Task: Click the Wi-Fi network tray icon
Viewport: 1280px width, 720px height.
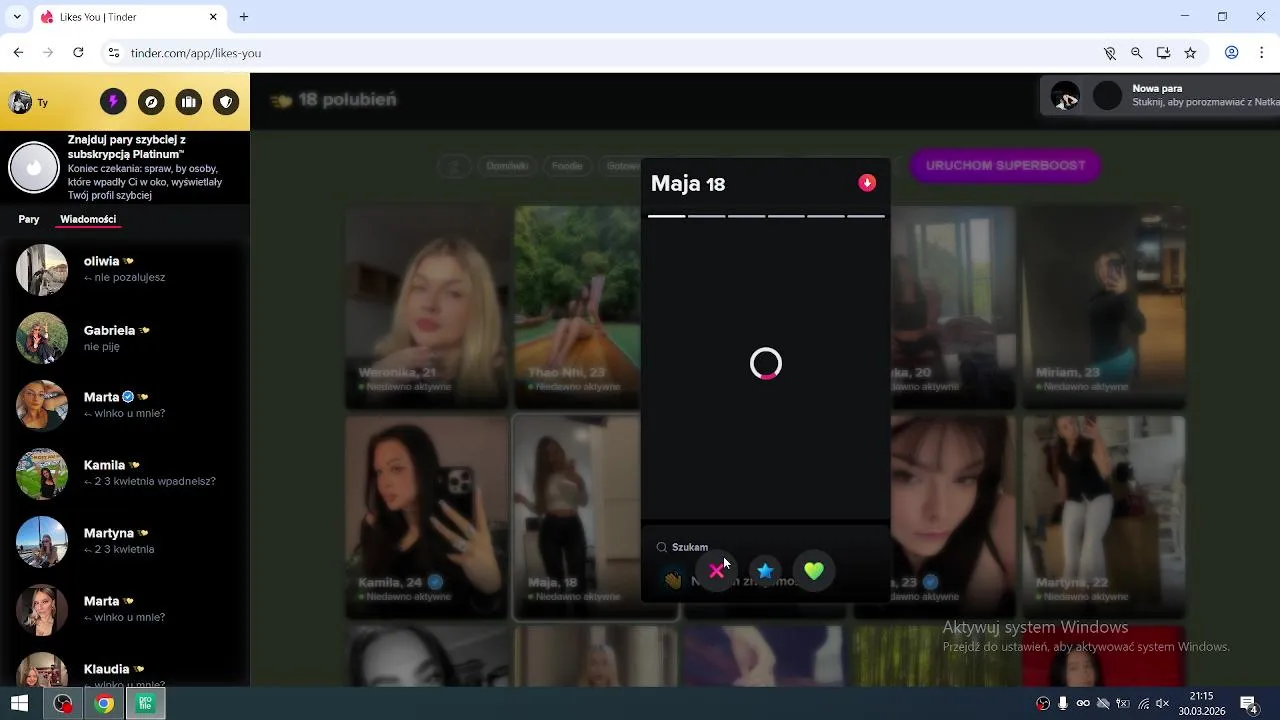Action: (1143, 704)
